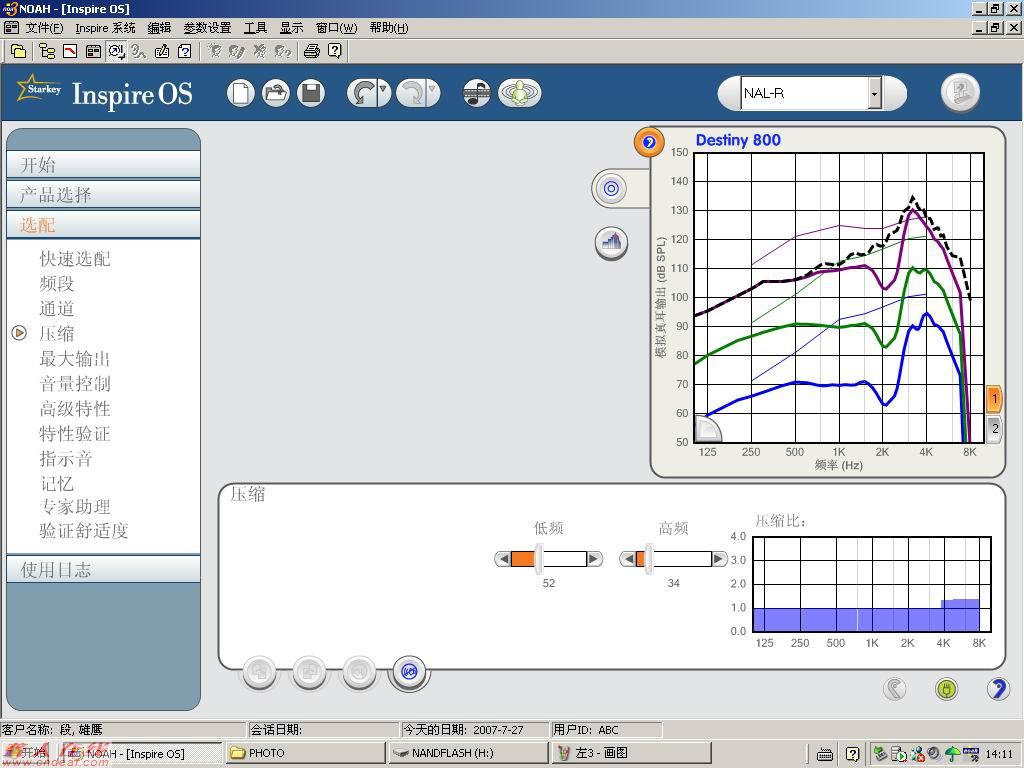Open the red audiogram curve toolbar icon
The image size is (1024, 768).
71,51
